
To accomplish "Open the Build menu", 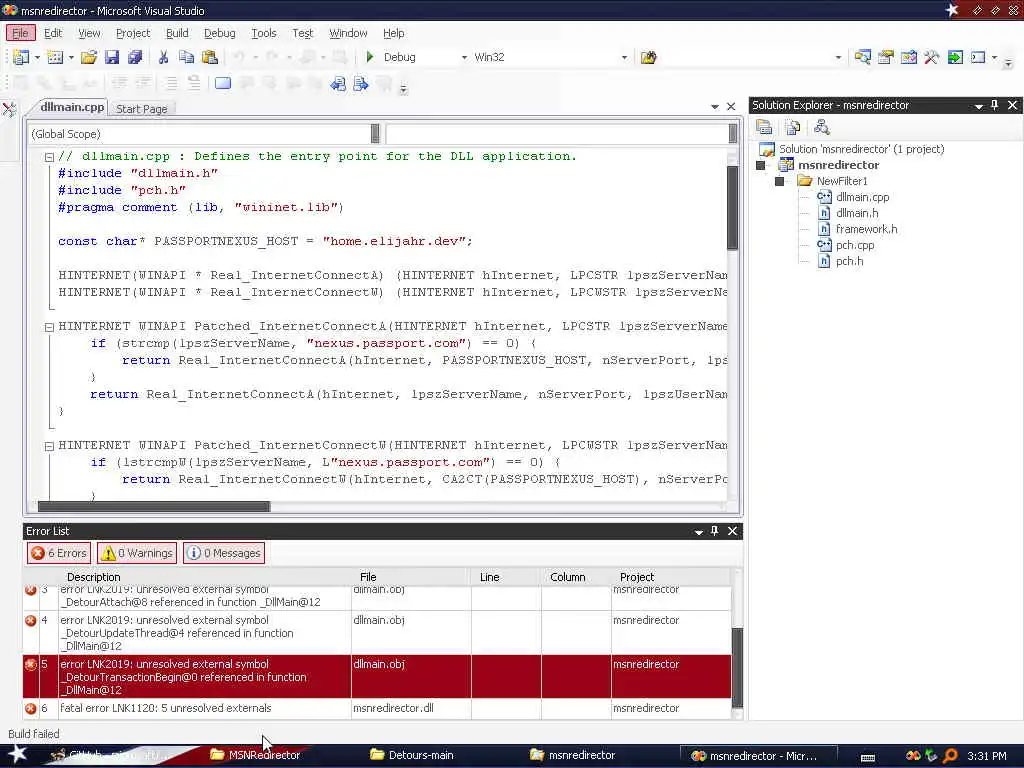I will (177, 33).
